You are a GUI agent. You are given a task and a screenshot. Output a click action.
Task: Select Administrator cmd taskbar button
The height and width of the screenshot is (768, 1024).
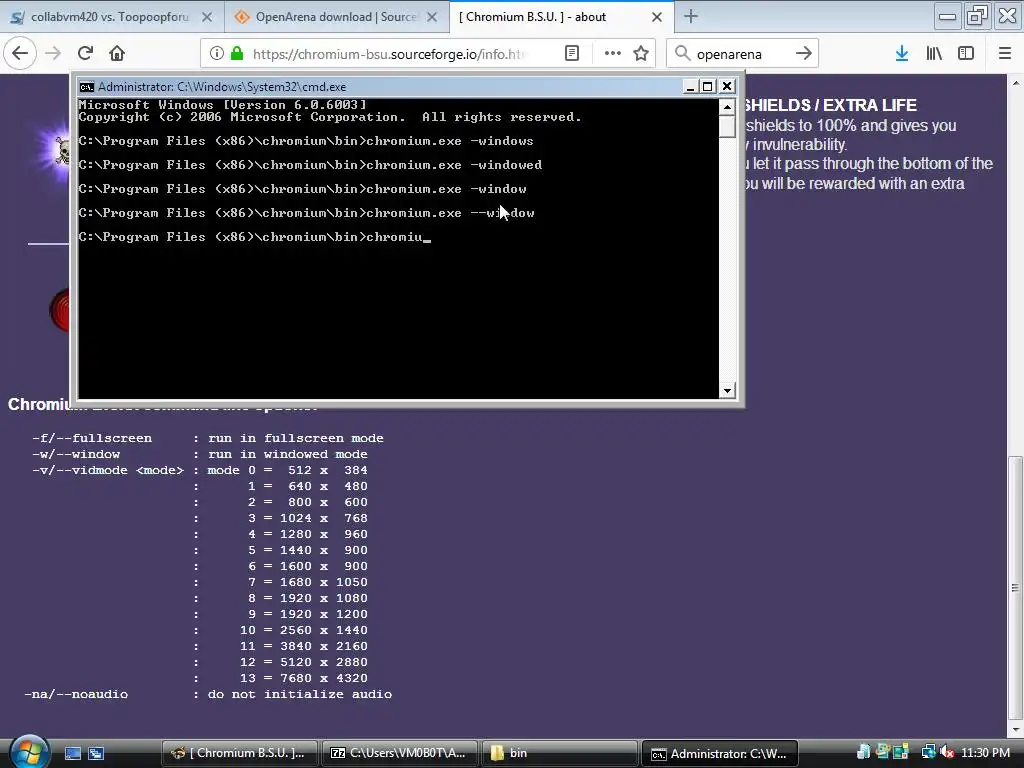[x=720, y=753]
